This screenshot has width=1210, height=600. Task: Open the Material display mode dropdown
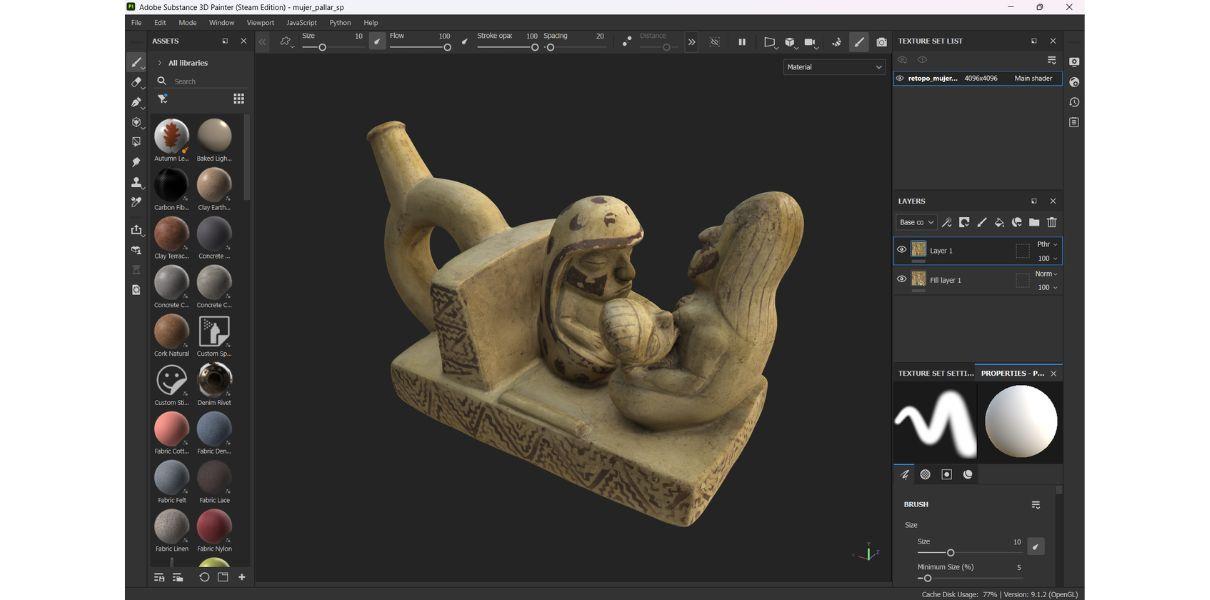pyautogui.click(x=833, y=66)
